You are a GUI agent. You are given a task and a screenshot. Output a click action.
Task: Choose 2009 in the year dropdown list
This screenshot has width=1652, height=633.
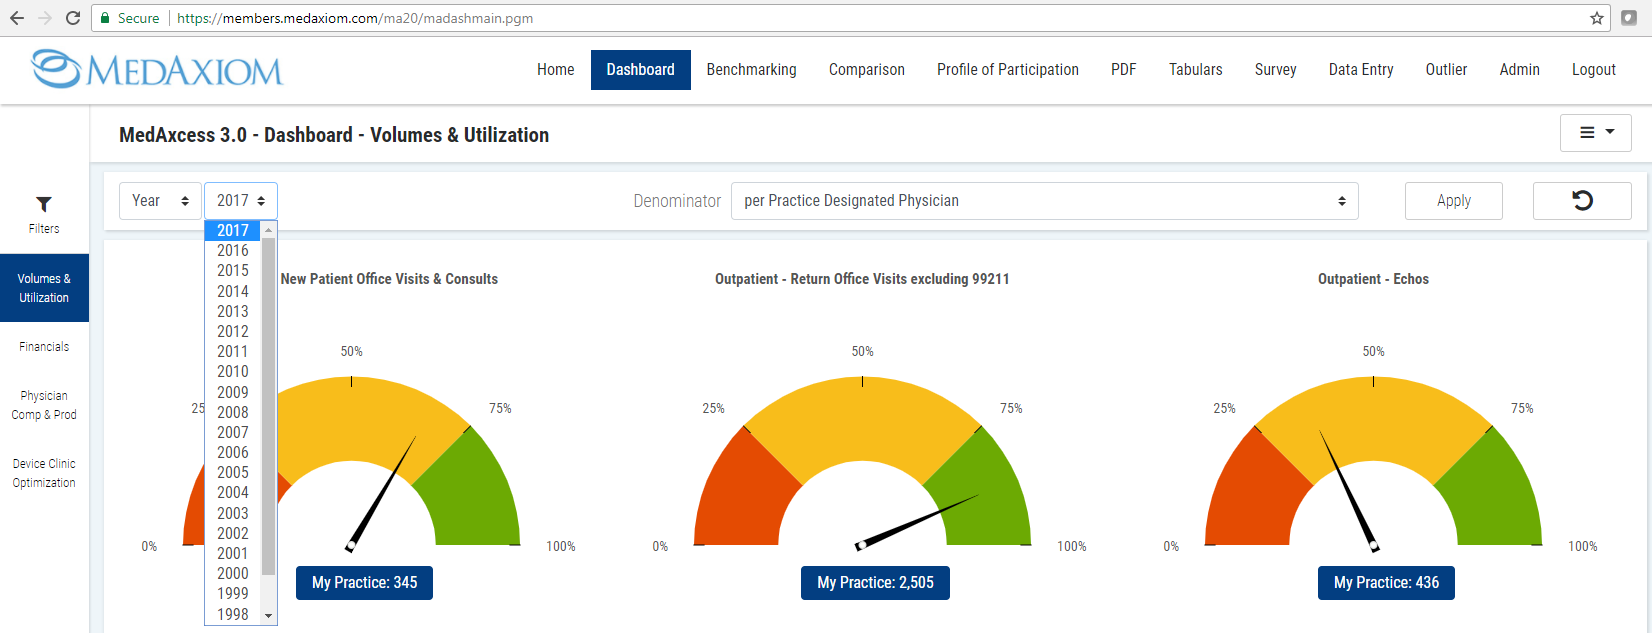point(233,392)
